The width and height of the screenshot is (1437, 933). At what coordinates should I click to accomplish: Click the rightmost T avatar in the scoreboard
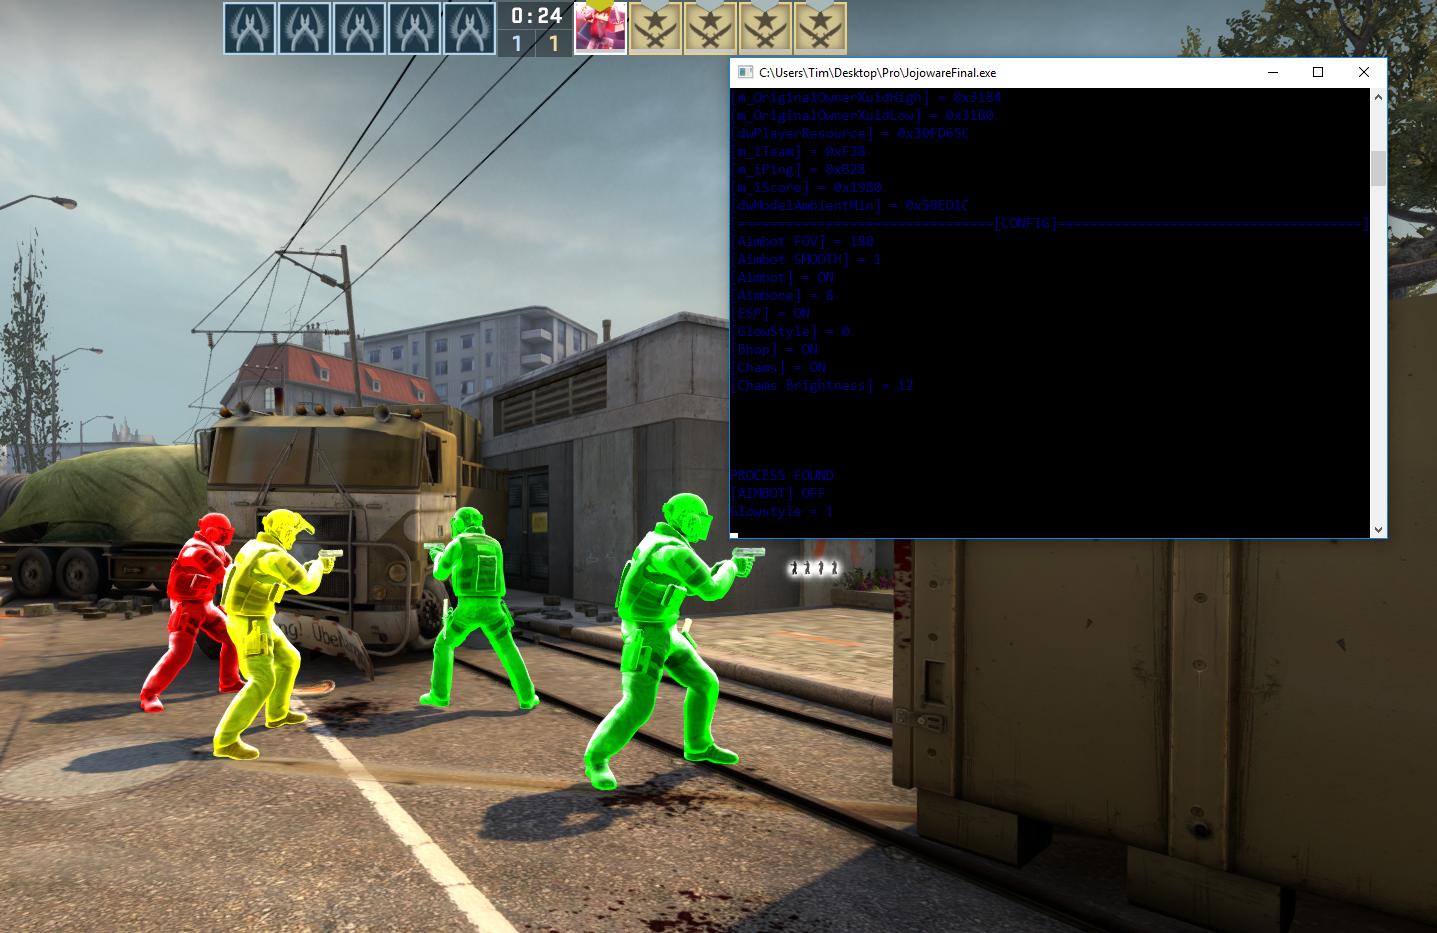click(820, 27)
